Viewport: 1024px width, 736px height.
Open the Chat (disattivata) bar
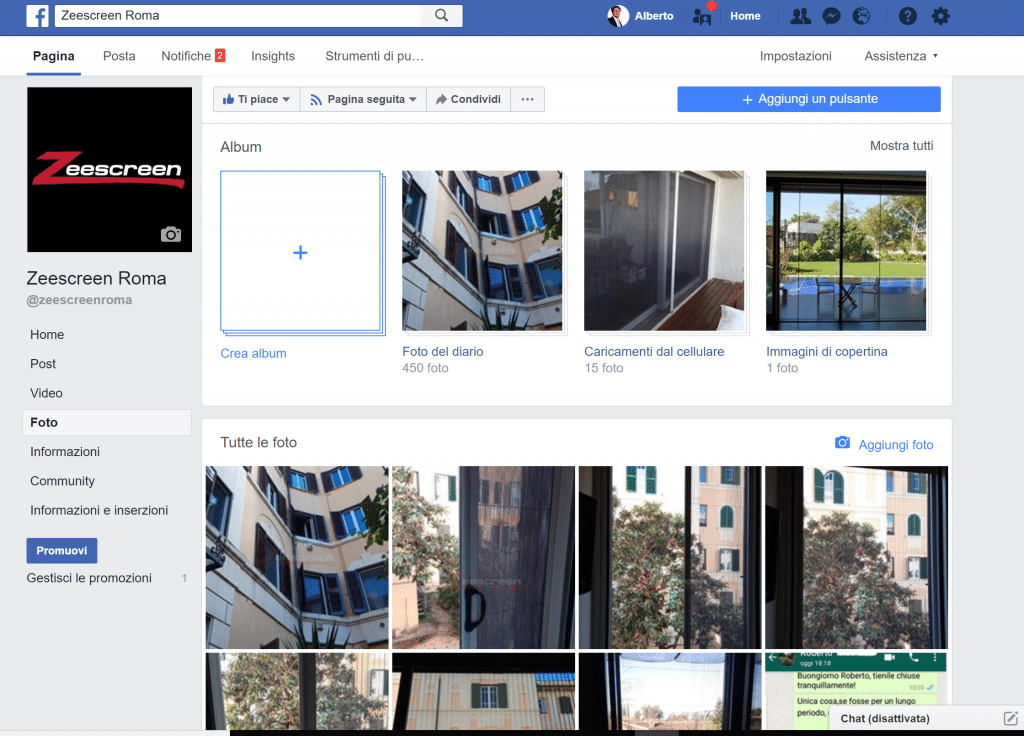coord(885,718)
